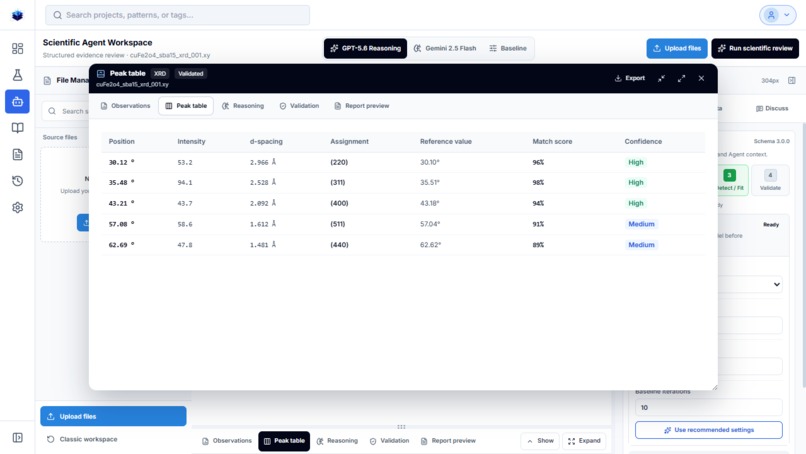Open bottom bar Validation tab
This screenshot has height=454, width=806.
tap(390, 441)
